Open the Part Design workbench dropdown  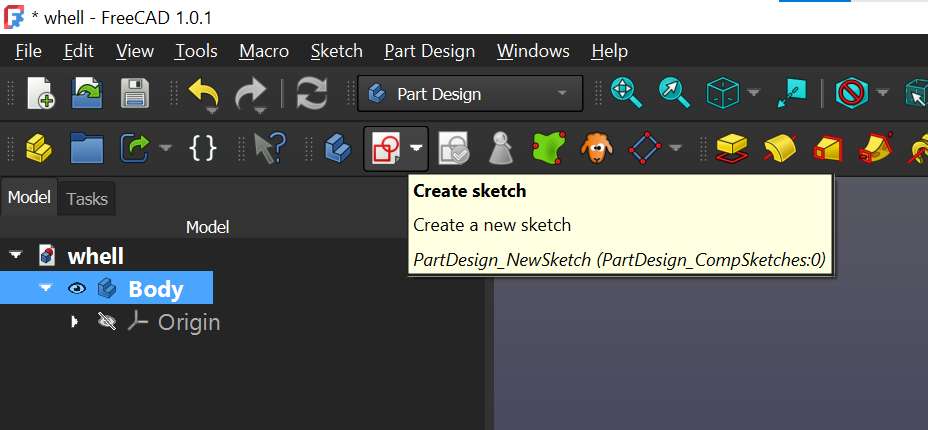tap(470, 93)
